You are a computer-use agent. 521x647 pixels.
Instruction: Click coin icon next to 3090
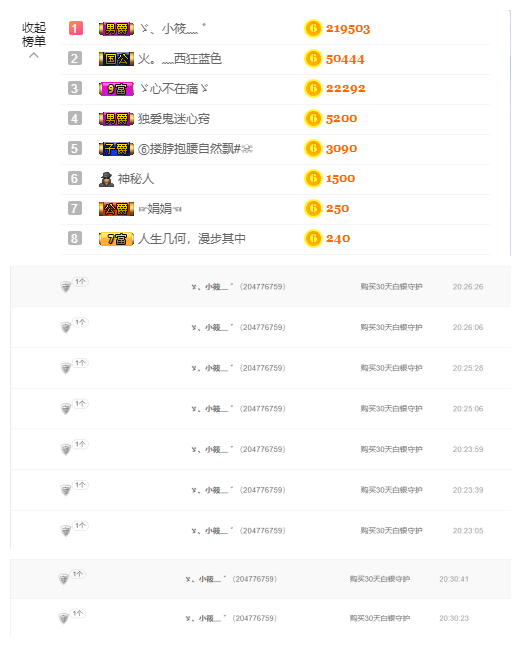point(313,149)
